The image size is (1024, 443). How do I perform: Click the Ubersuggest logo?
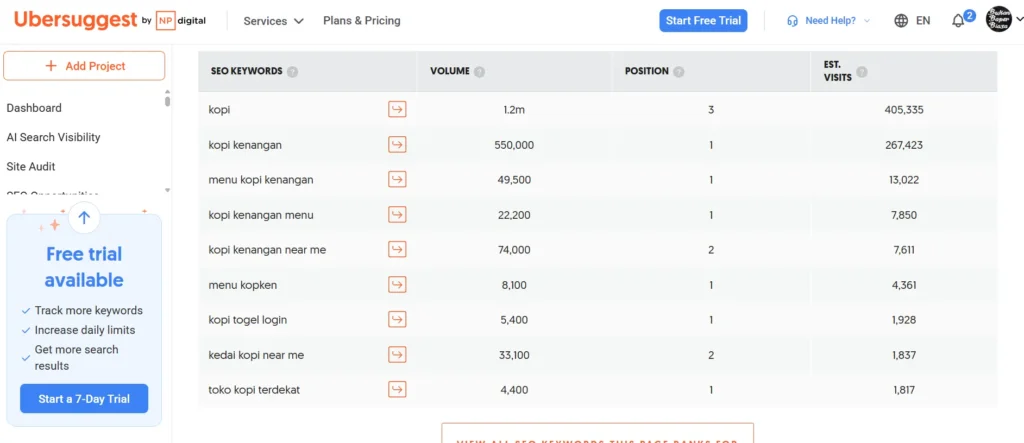pyautogui.click(x=76, y=20)
